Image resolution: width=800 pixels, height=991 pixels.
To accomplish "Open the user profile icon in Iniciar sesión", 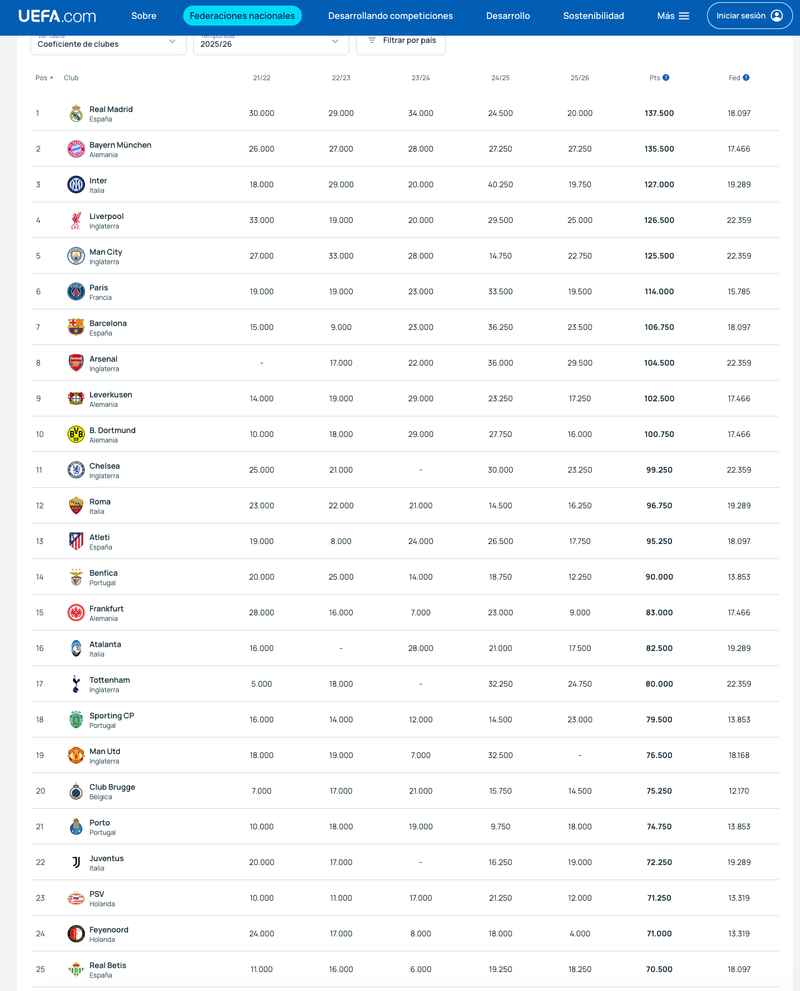I will pos(777,16).
